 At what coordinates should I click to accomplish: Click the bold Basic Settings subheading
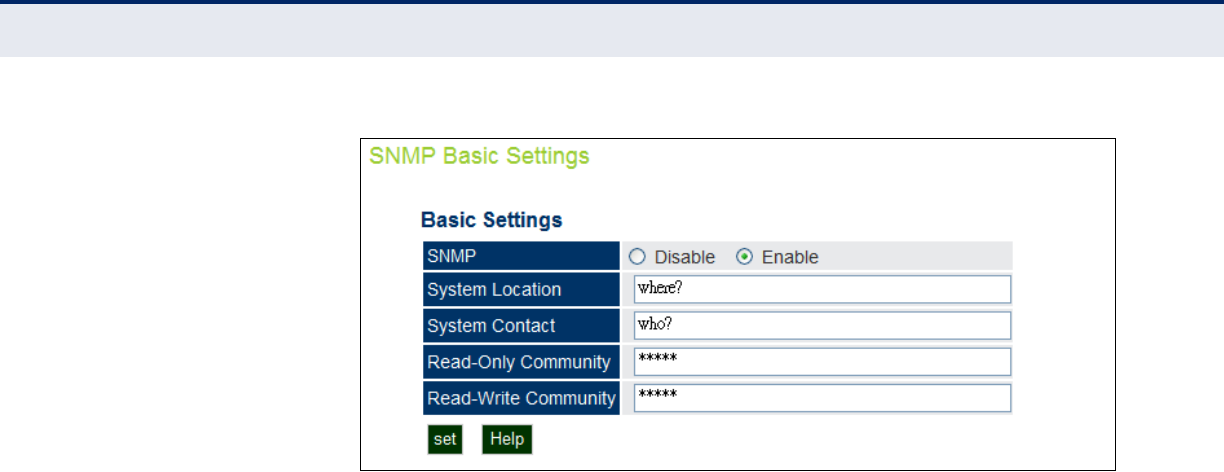491,219
